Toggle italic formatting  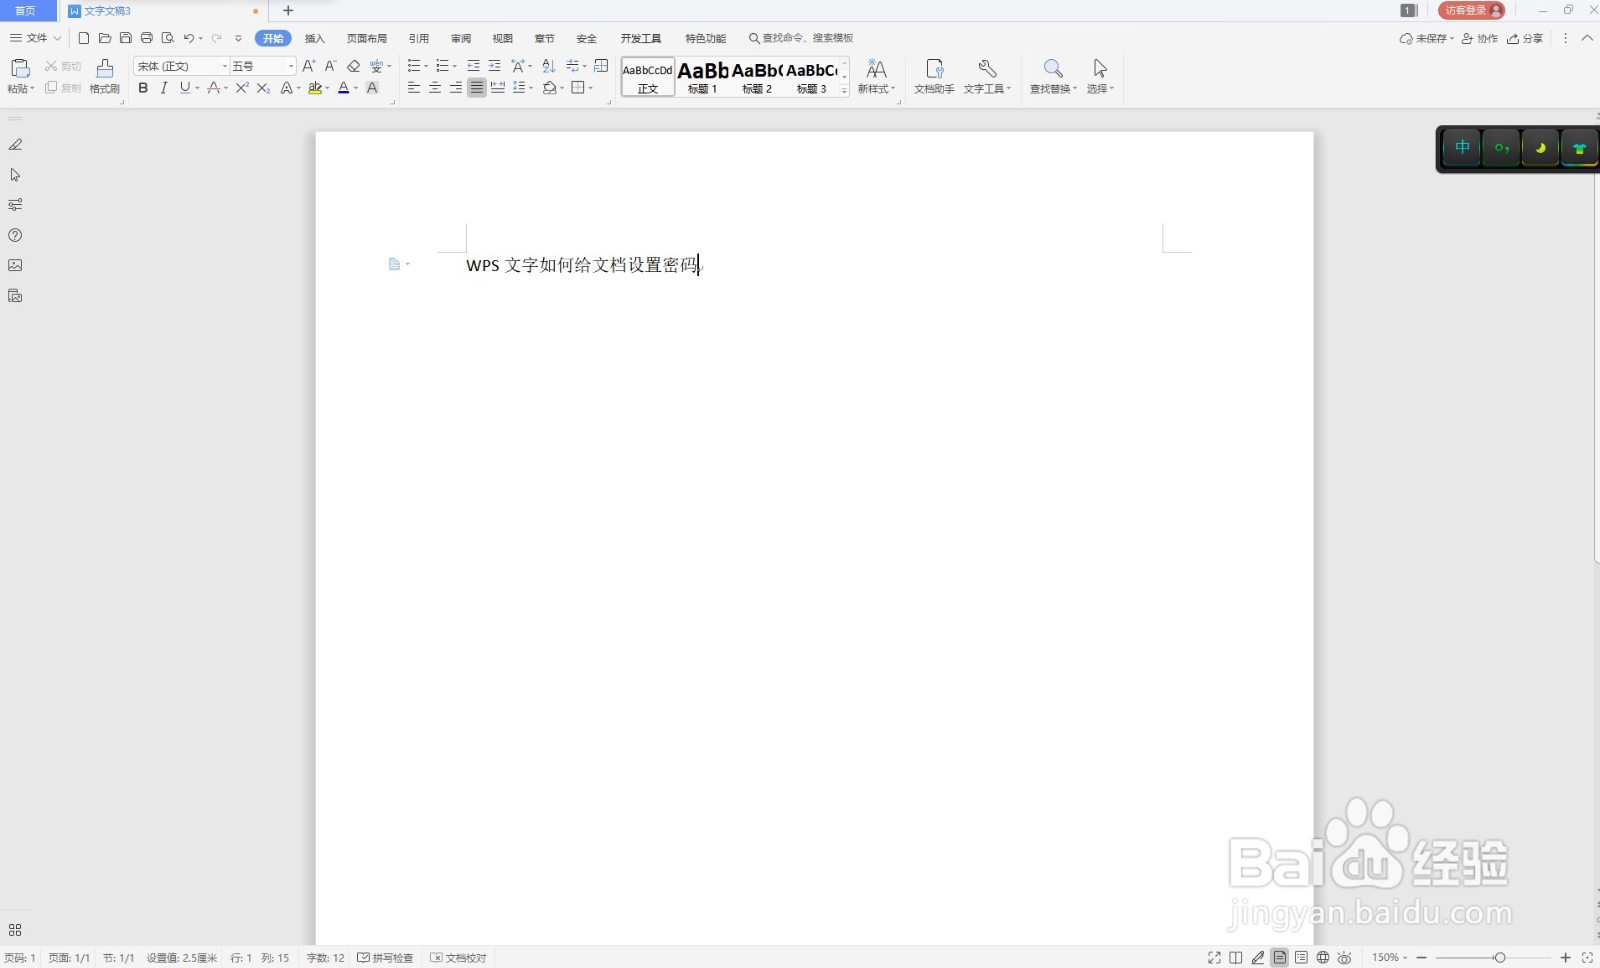[164, 88]
